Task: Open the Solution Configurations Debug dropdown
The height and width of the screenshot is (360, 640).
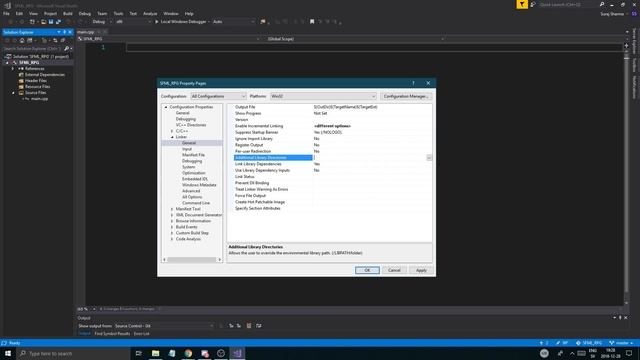Action: coord(102,22)
